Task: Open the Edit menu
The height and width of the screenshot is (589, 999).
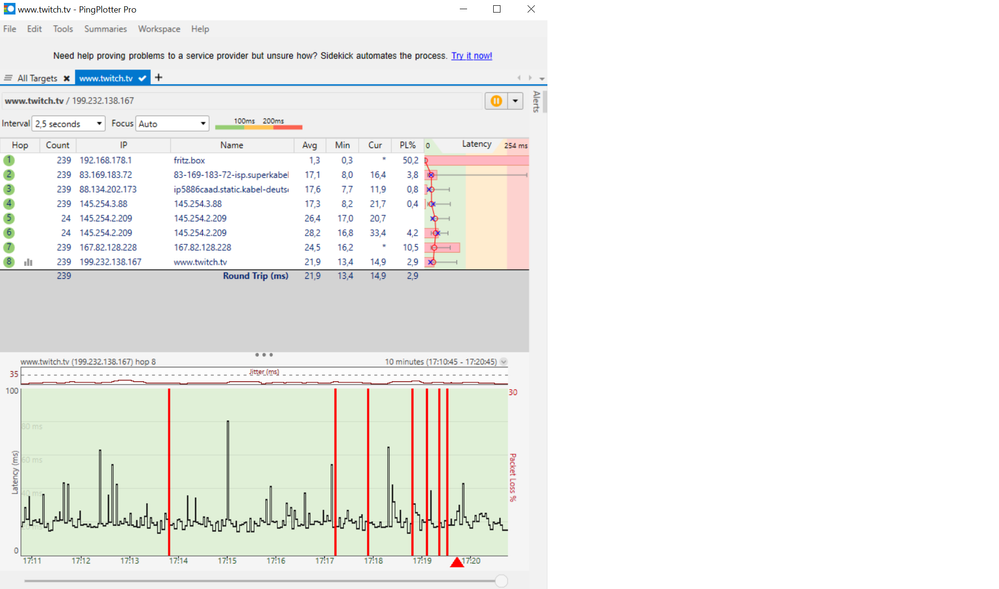Action: pos(34,29)
